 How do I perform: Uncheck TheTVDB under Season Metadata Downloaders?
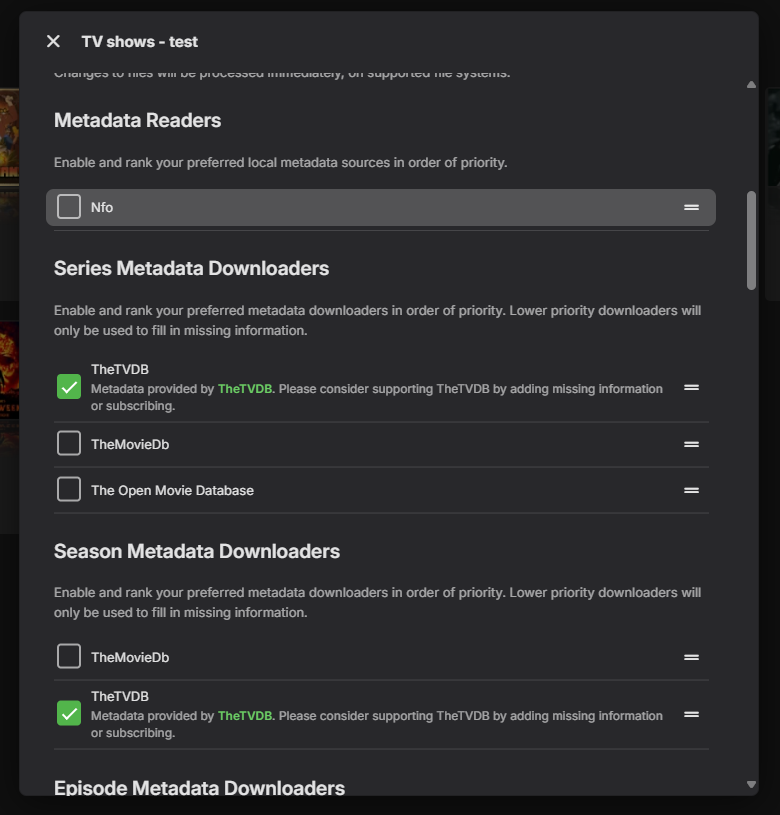pos(69,713)
